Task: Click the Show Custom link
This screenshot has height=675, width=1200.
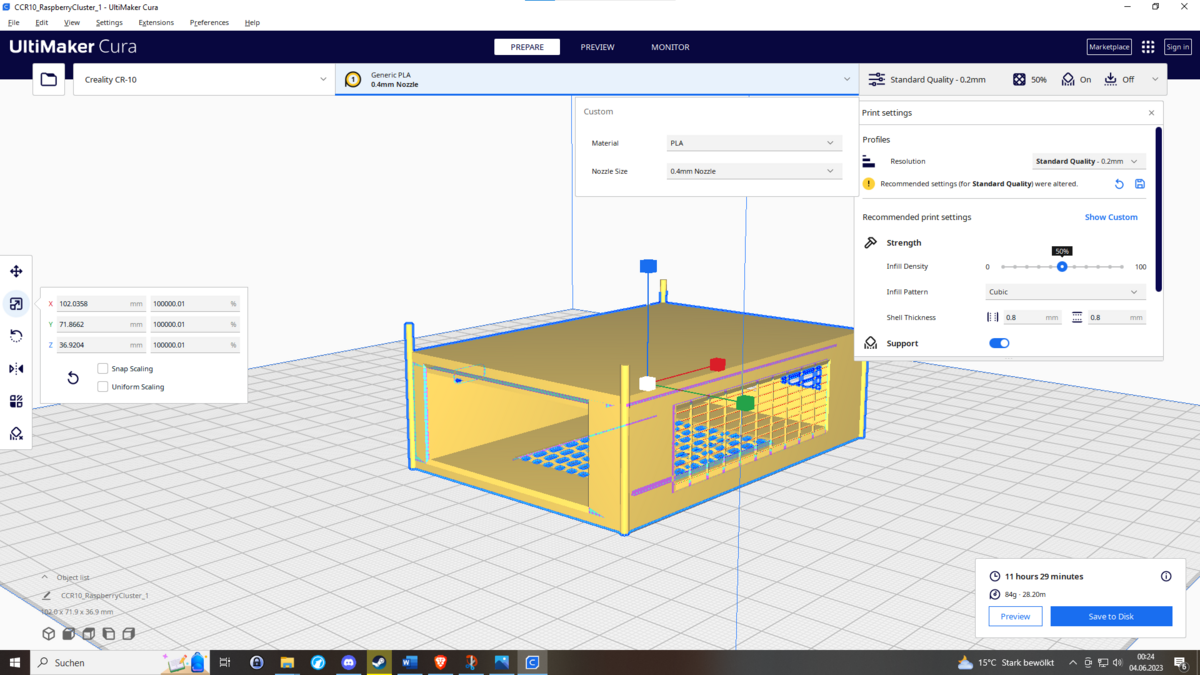Action: pyautogui.click(x=1111, y=217)
